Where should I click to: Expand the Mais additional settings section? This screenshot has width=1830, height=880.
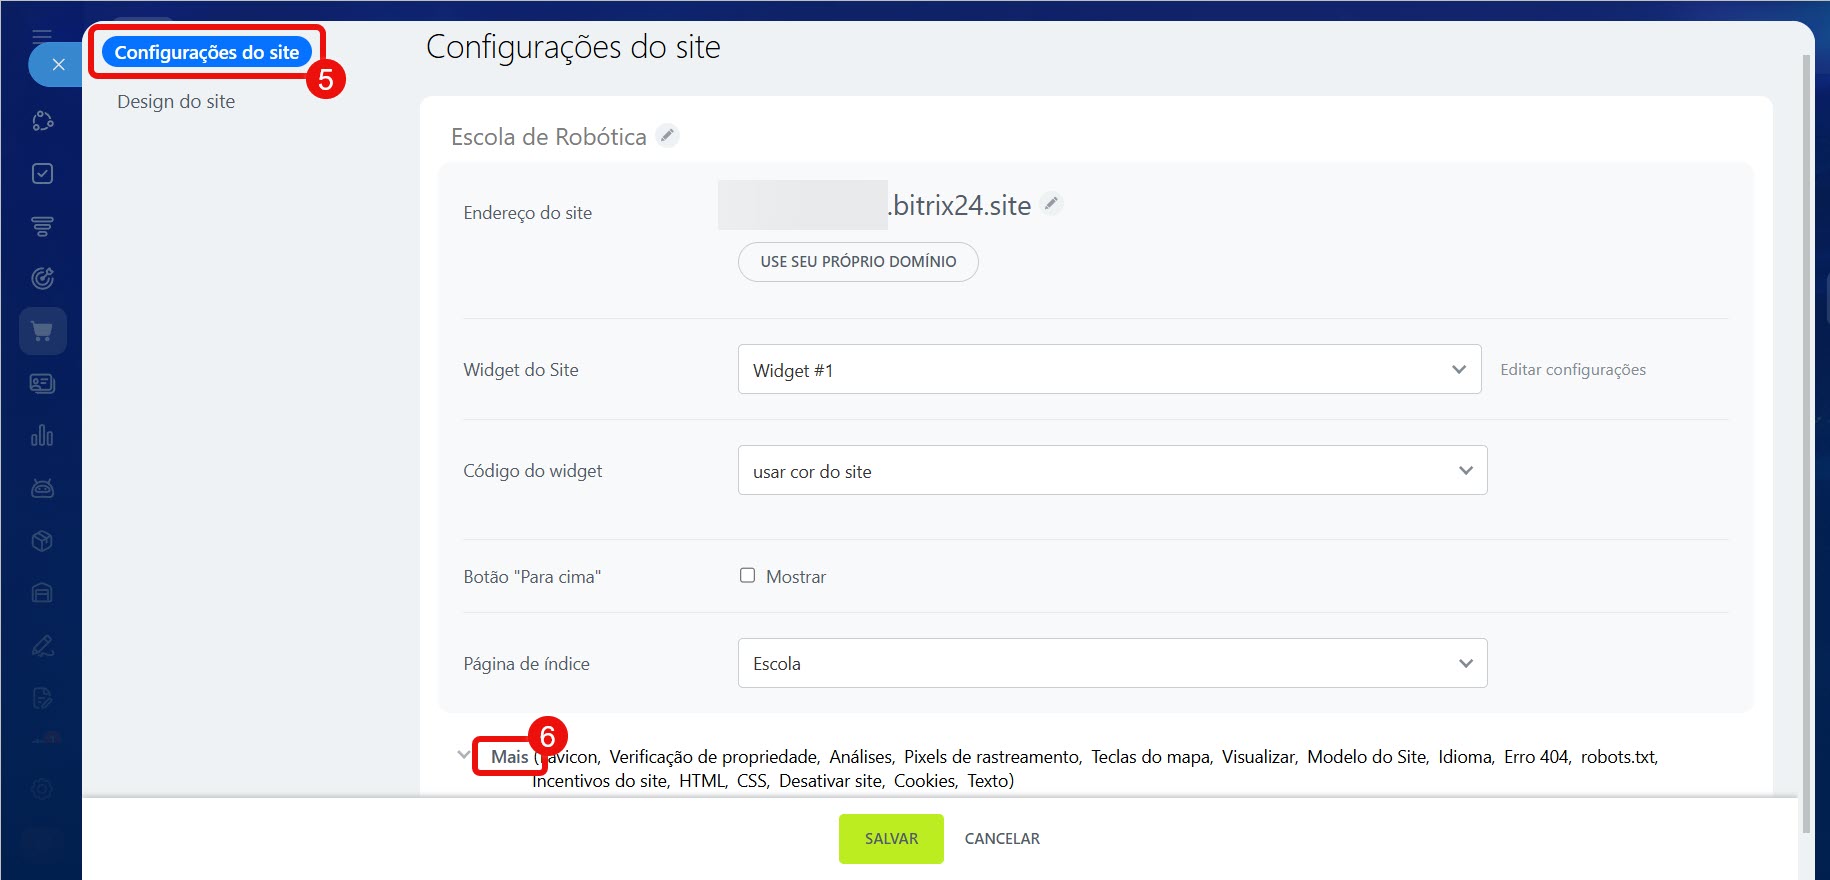[509, 757]
